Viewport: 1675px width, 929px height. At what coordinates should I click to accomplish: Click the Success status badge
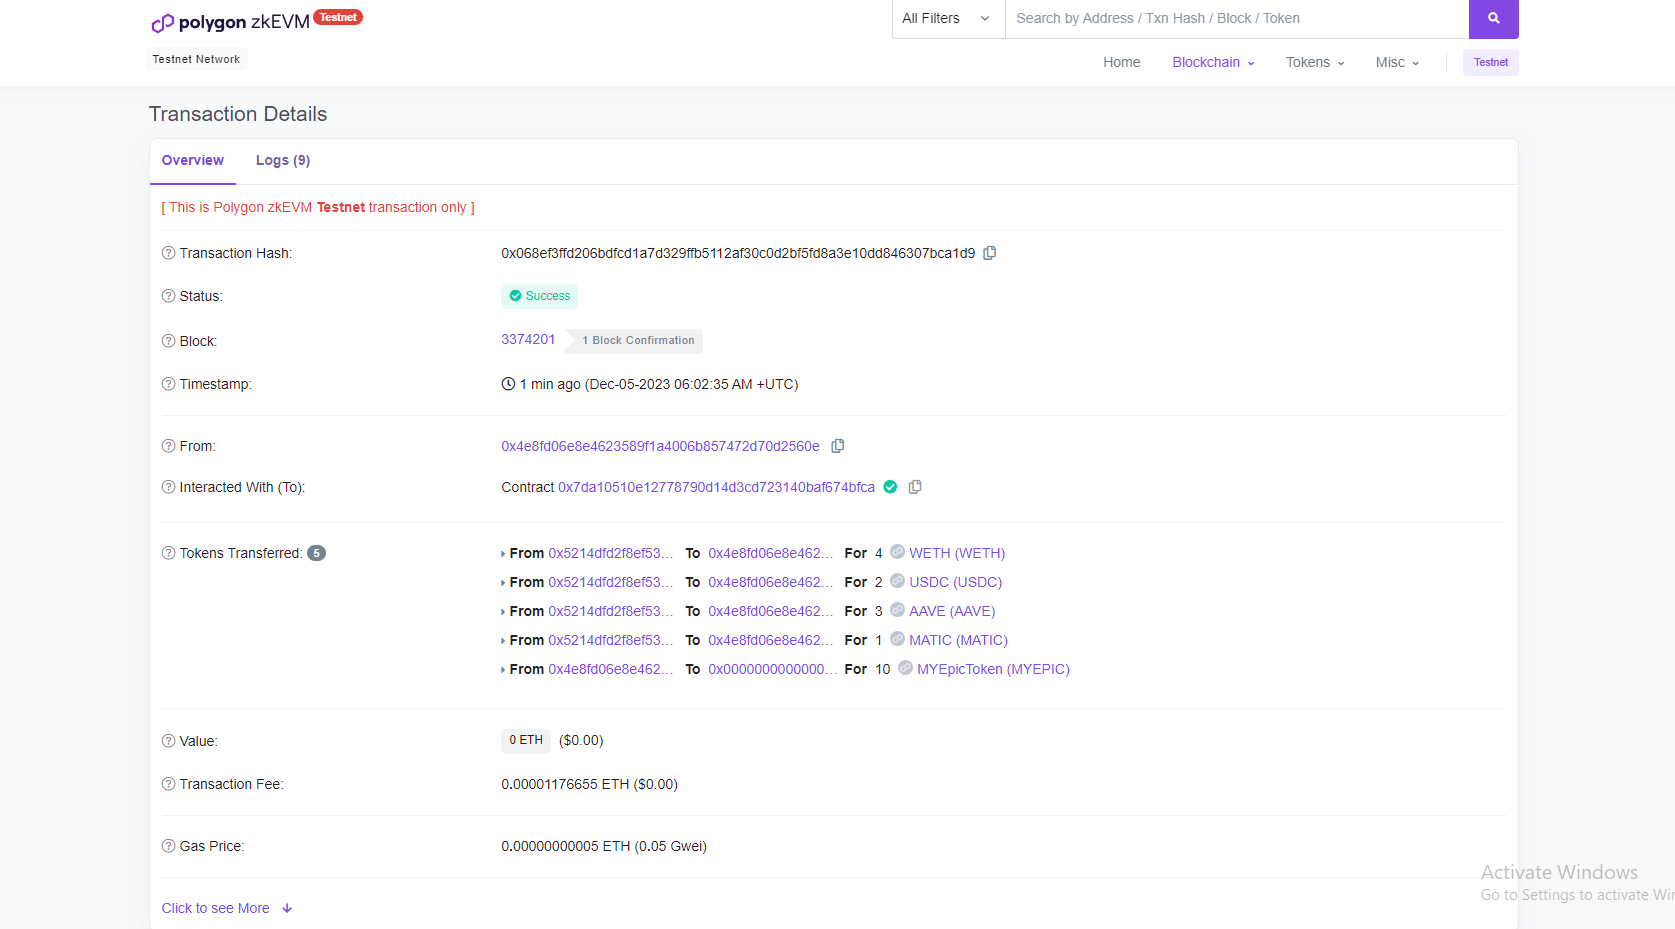coord(539,296)
